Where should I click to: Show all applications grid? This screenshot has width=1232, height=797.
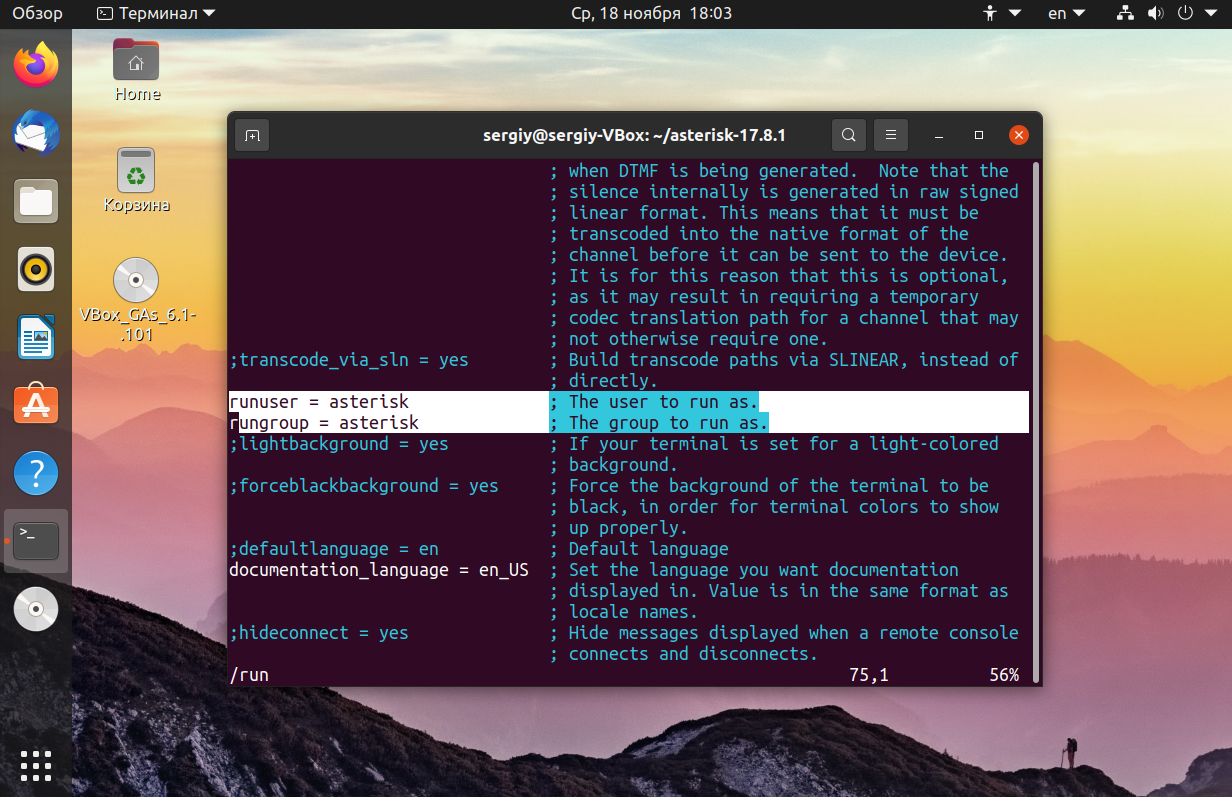pyautogui.click(x=36, y=764)
